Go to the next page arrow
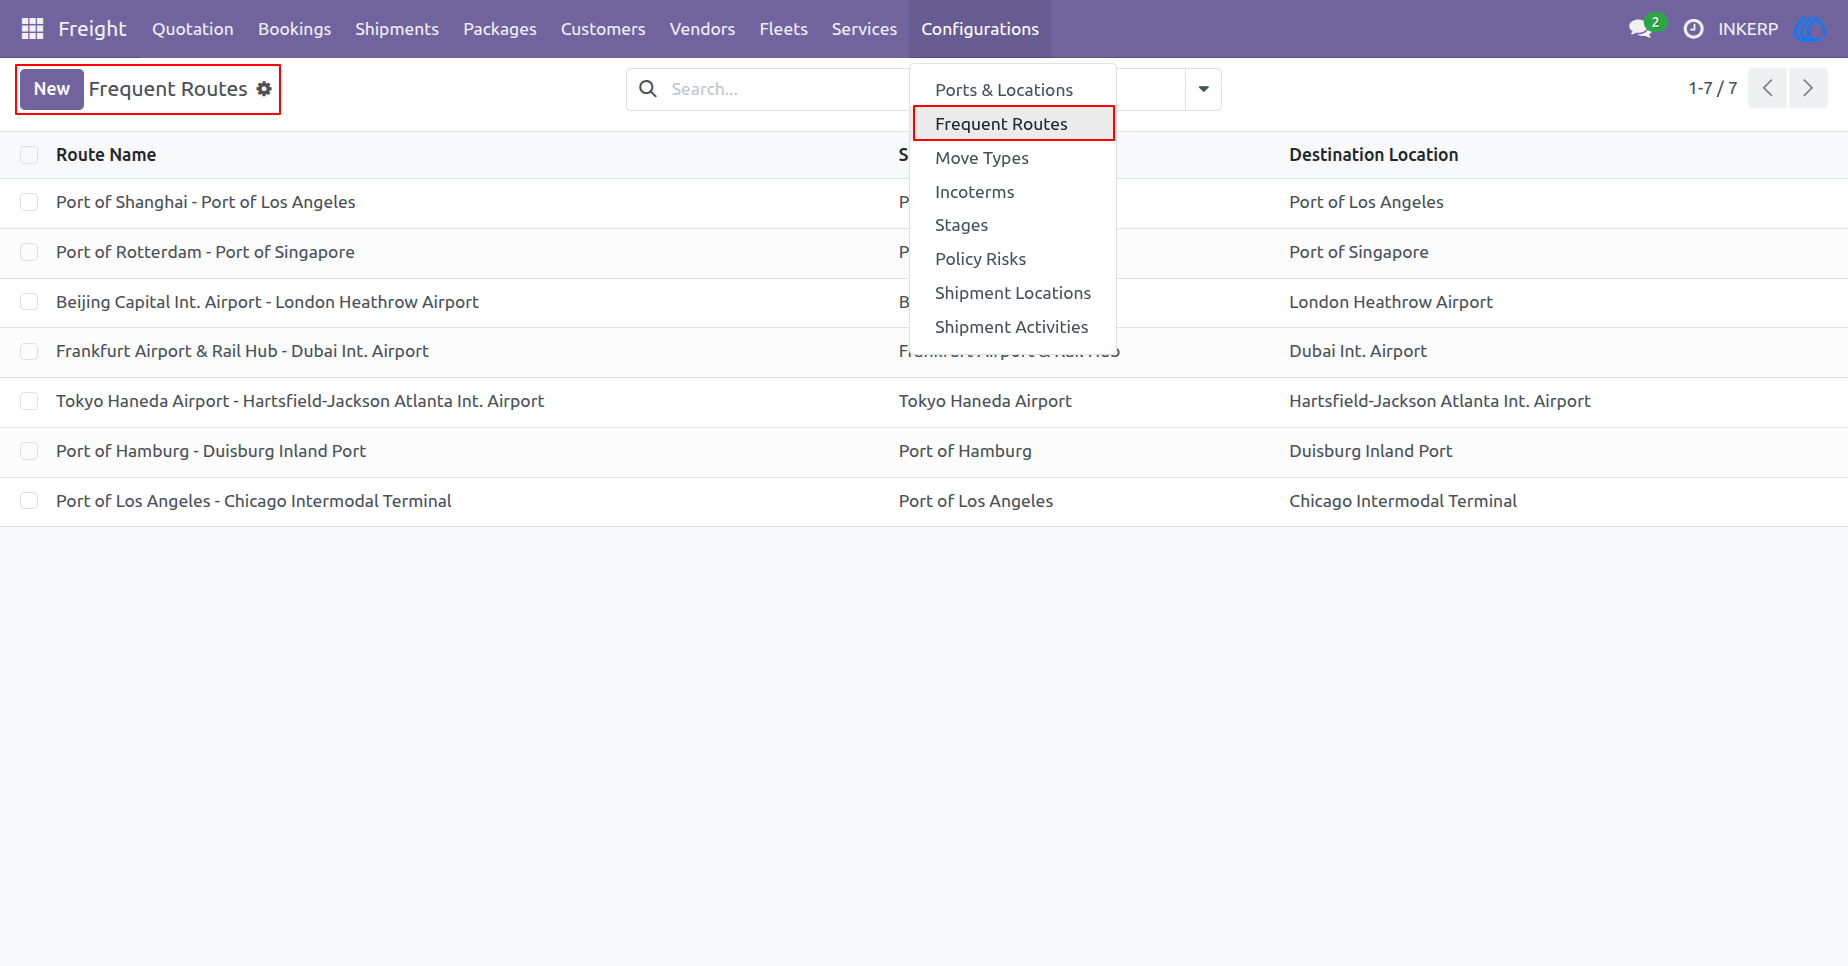 [1808, 88]
